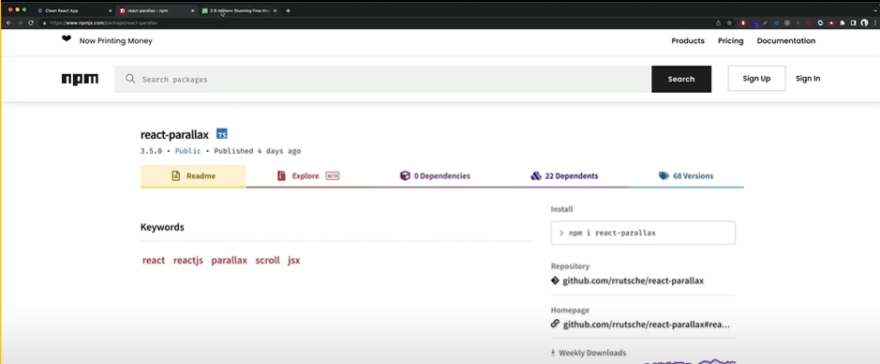This screenshot has height=364, width=880.
Task: Bookmark the page with the star icon
Action: pyautogui.click(x=729, y=23)
